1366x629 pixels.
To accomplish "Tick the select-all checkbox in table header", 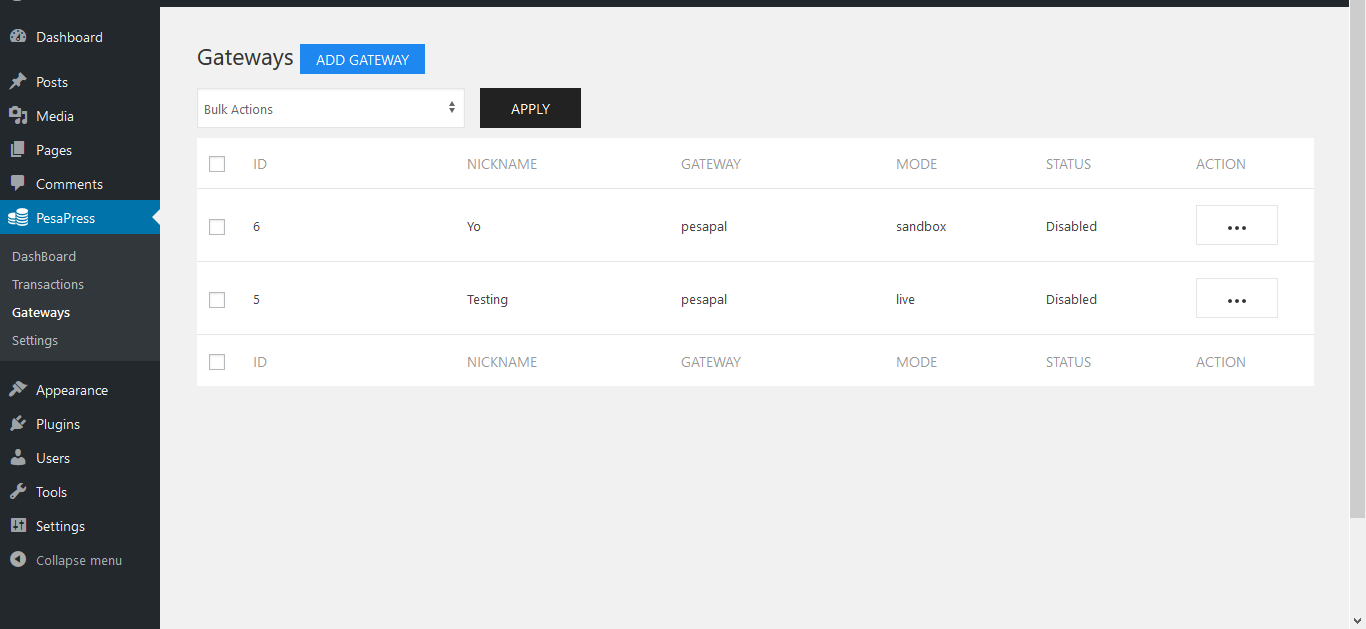I will pos(217,164).
